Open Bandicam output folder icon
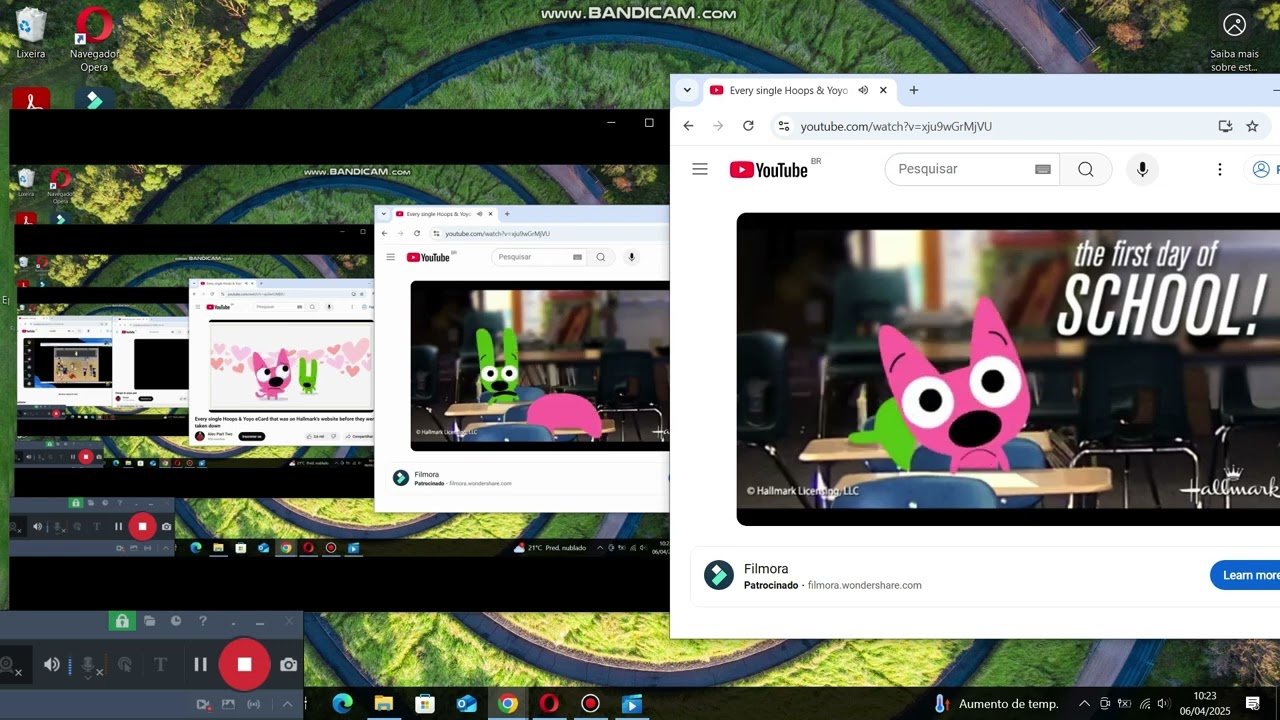Screen dimensions: 1280x720 [x=149, y=621]
